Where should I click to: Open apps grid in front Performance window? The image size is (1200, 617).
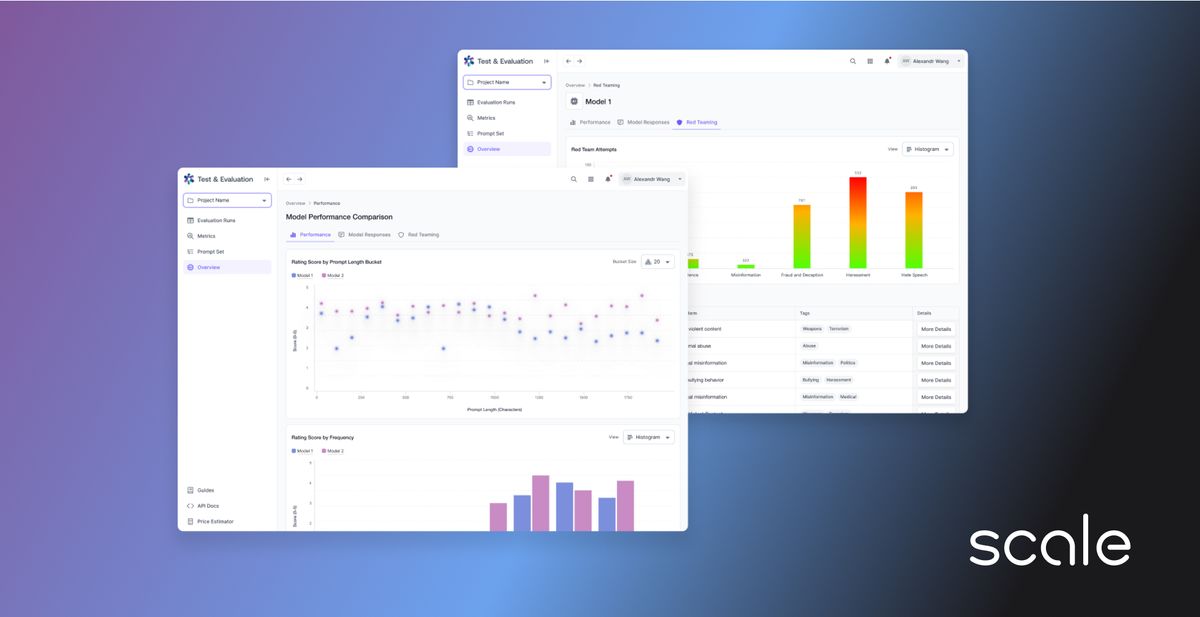click(x=590, y=179)
